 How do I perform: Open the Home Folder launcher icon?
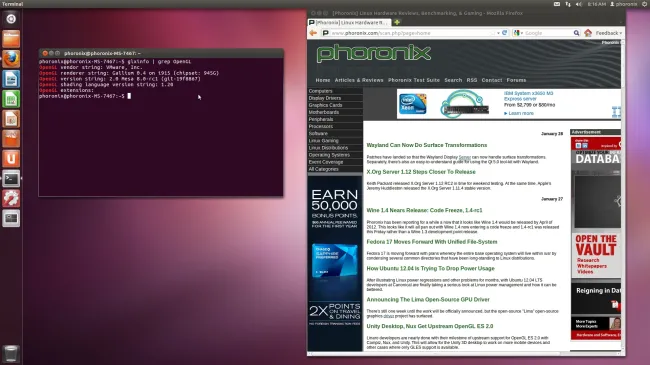coord(11,39)
